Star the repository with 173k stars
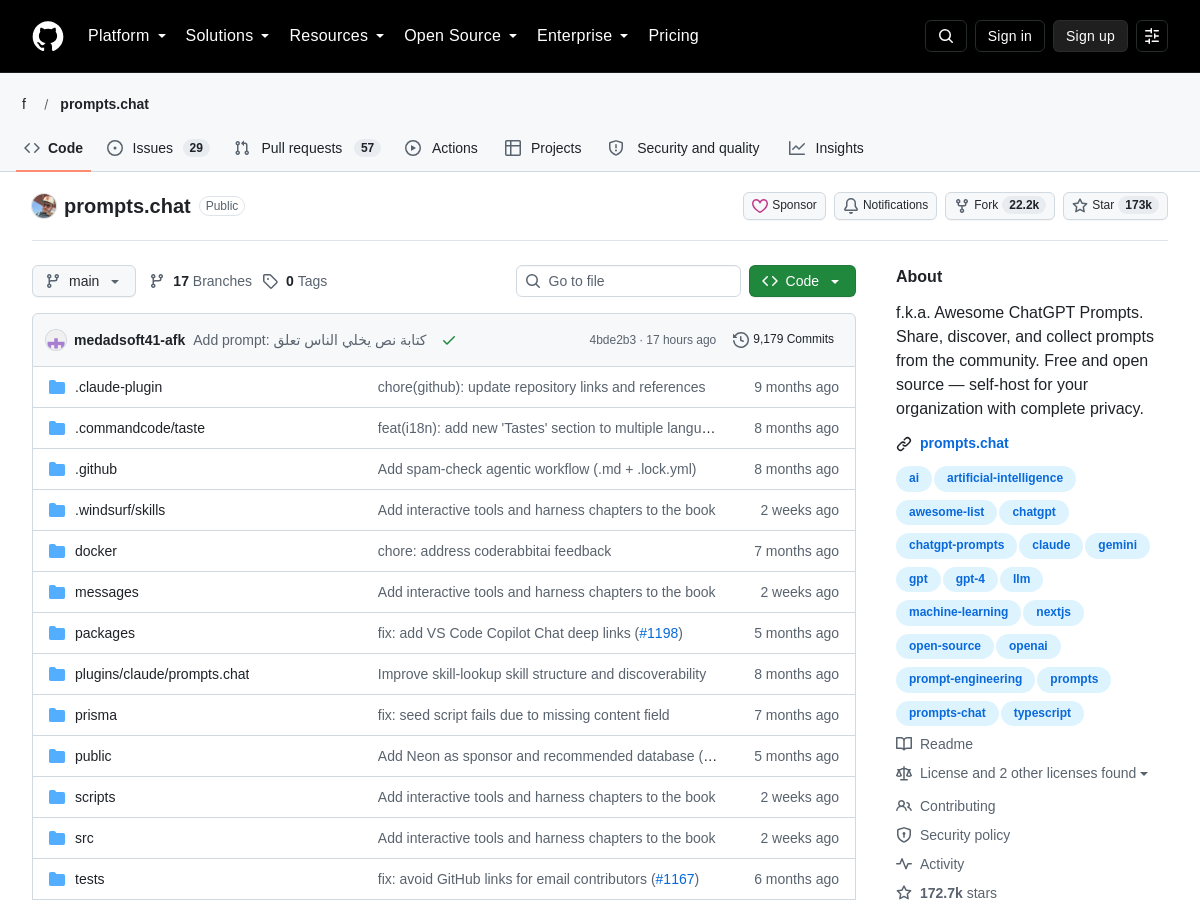1200x900 pixels. click(1115, 206)
